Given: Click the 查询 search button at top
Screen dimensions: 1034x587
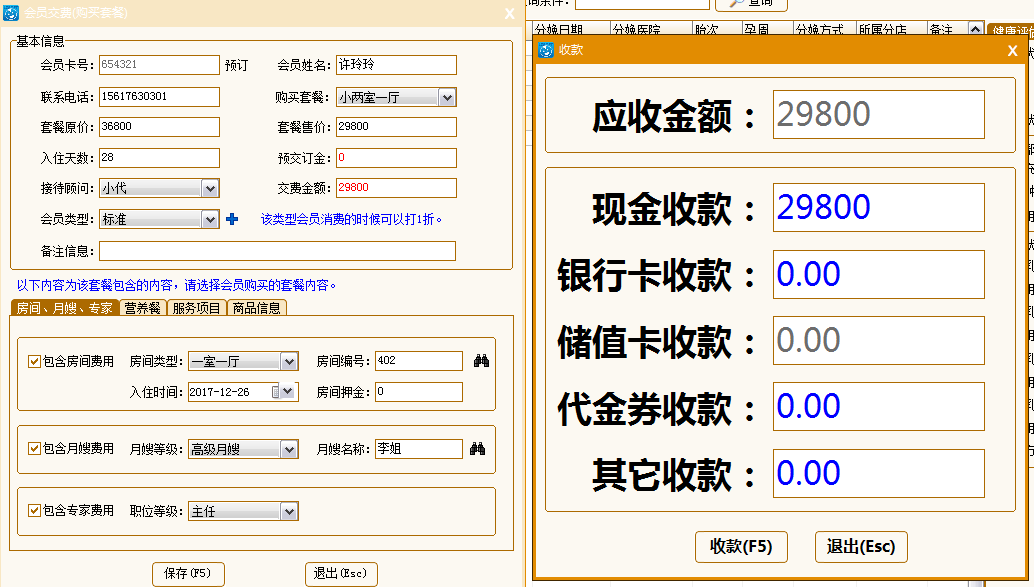Looking at the screenshot, I should (751, 3).
